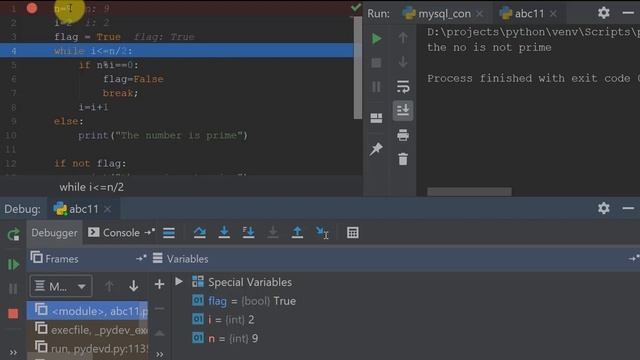The height and width of the screenshot is (360, 640).
Task: Select the n = 9 variable
Action: click(225, 338)
